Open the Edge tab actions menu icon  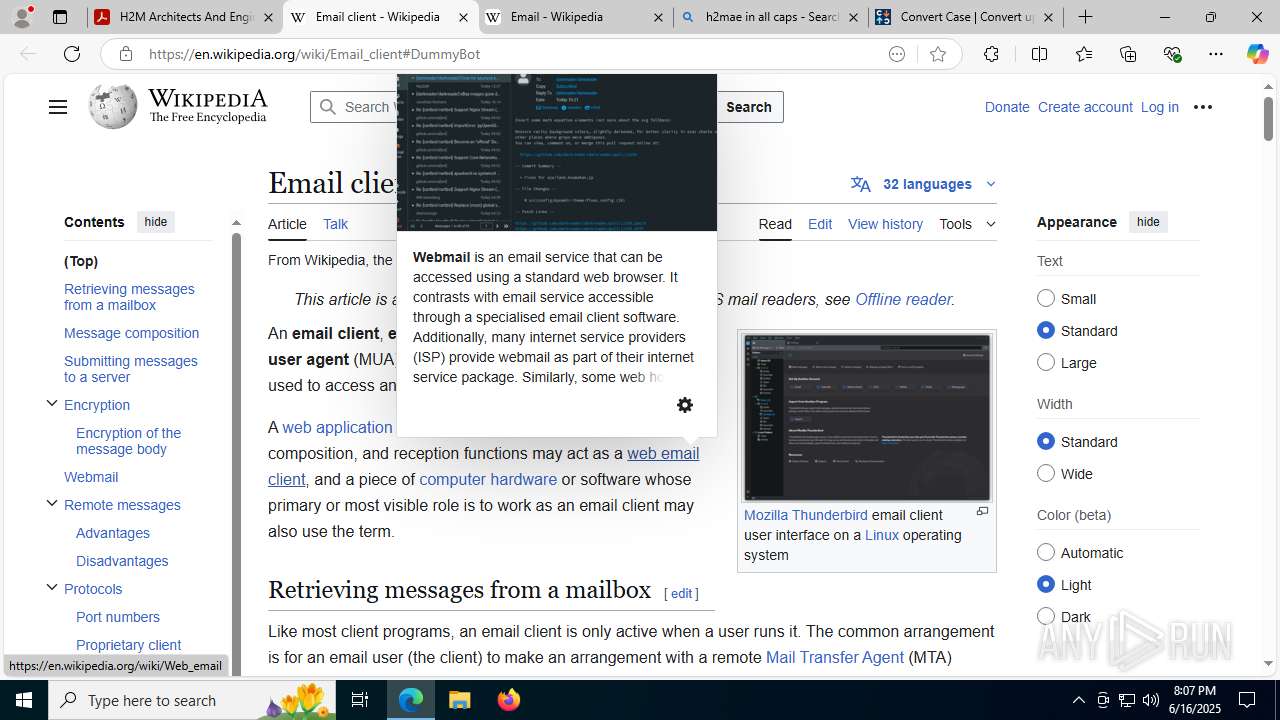[60, 17]
